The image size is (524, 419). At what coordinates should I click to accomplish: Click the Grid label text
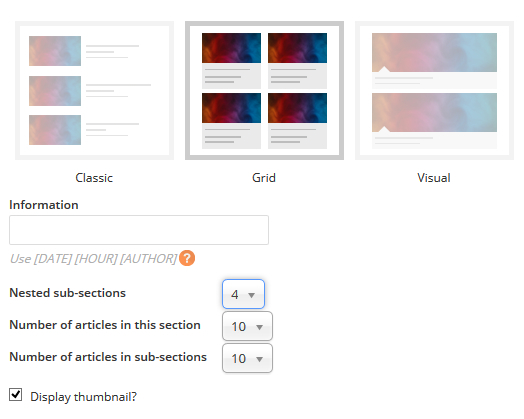(x=264, y=178)
